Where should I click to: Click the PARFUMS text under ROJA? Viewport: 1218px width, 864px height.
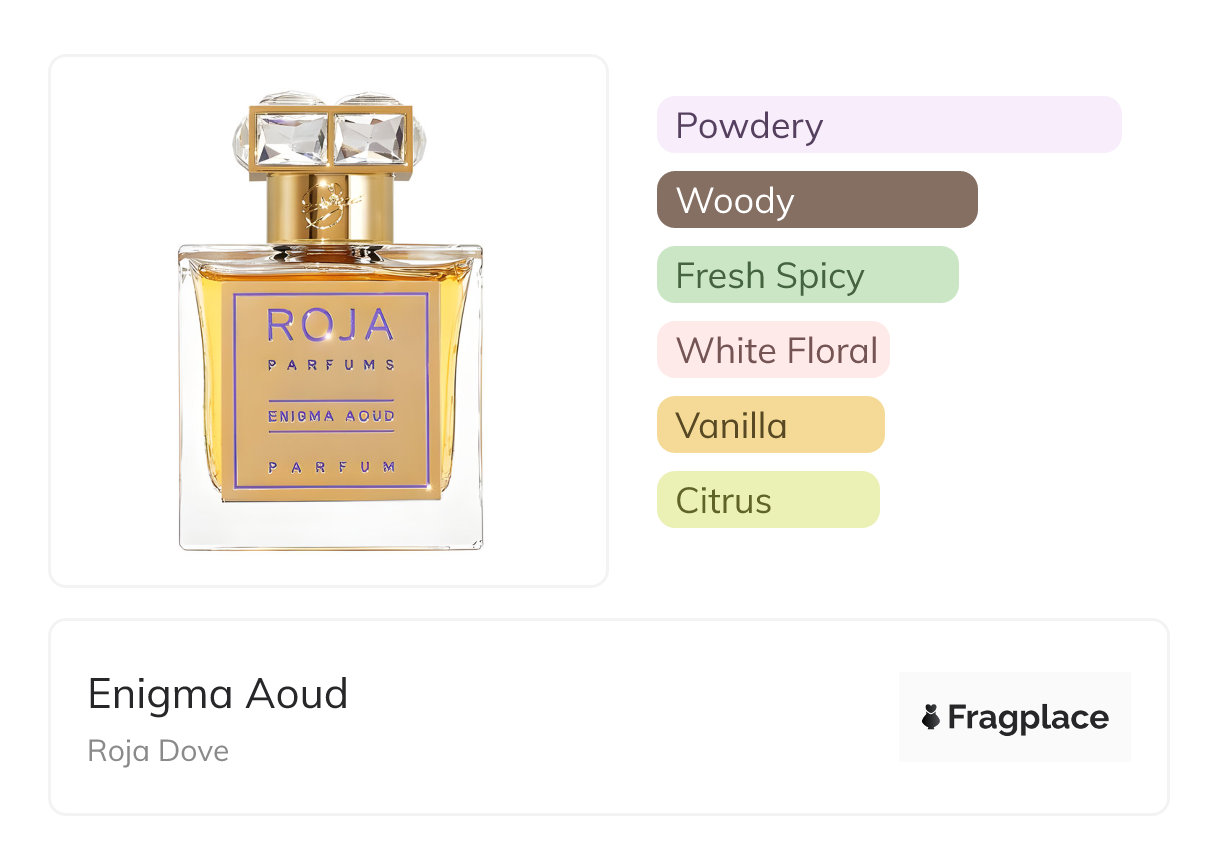[x=331, y=365]
